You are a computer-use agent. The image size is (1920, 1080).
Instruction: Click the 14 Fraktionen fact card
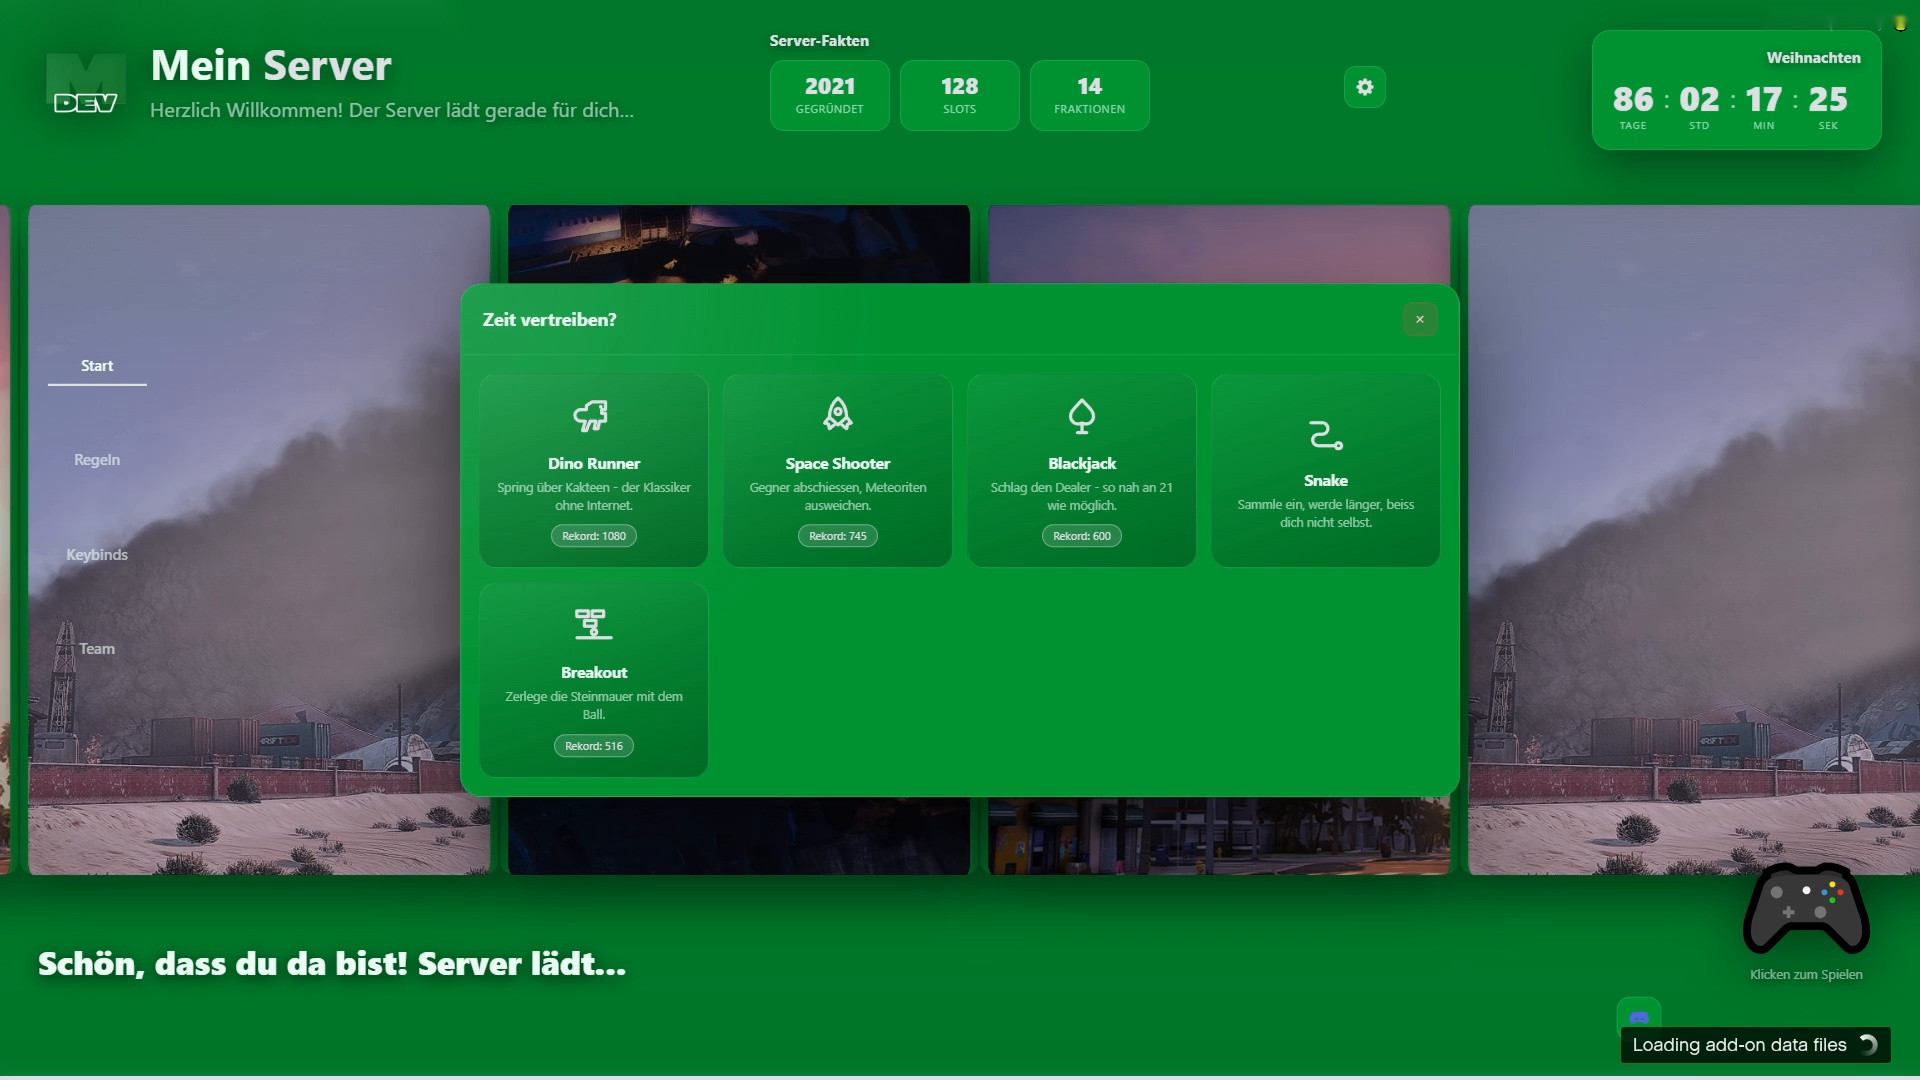(x=1090, y=95)
